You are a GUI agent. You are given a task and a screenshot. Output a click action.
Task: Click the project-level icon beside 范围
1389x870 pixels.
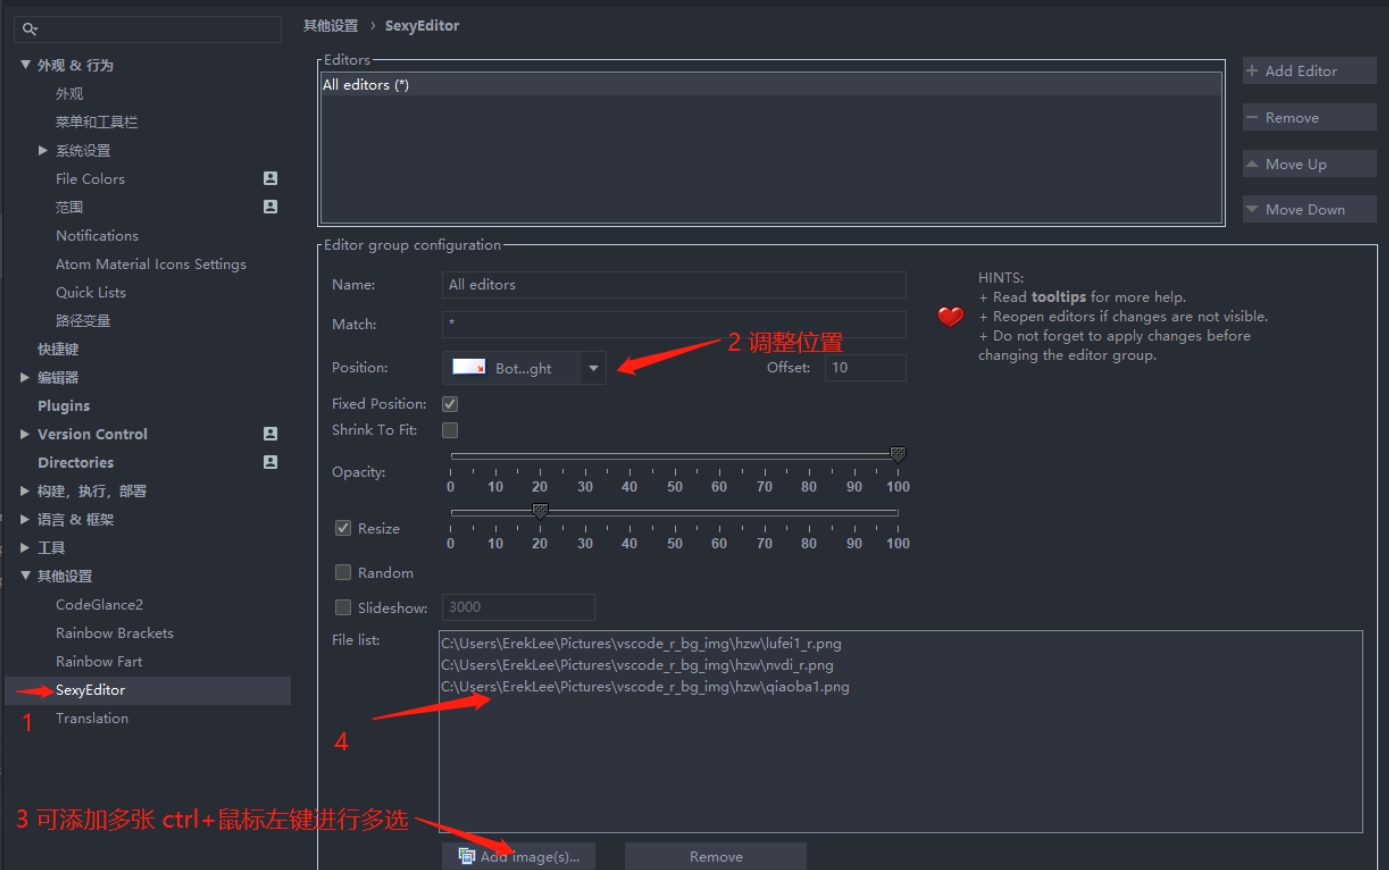[270, 207]
